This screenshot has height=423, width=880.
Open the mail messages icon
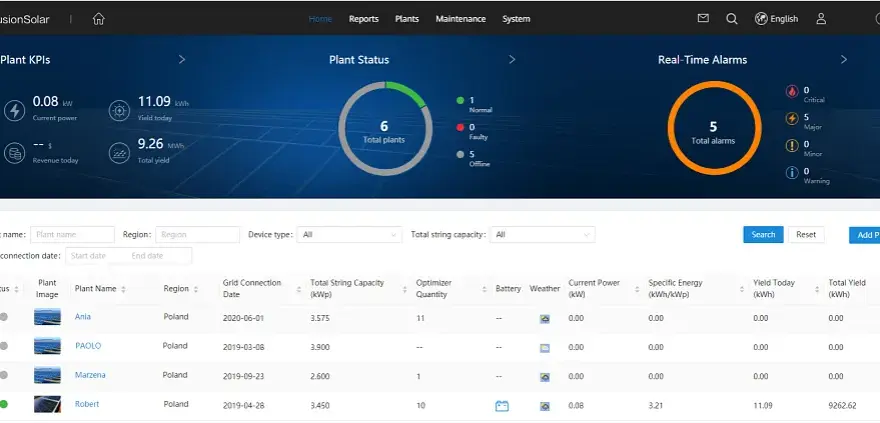pos(703,18)
